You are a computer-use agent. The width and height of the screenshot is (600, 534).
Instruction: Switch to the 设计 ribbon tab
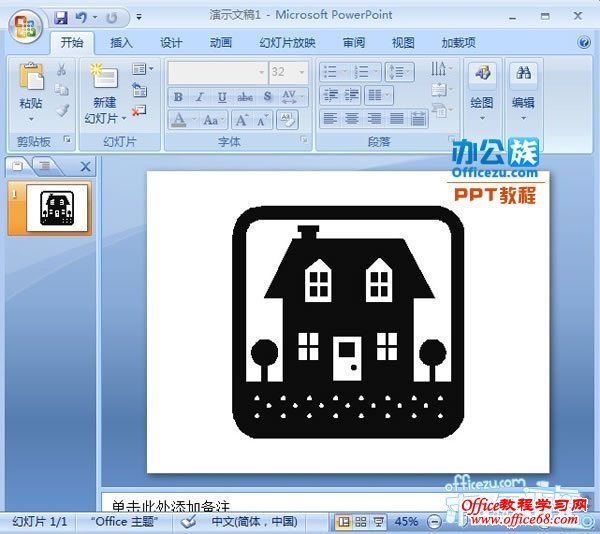pyautogui.click(x=171, y=42)
